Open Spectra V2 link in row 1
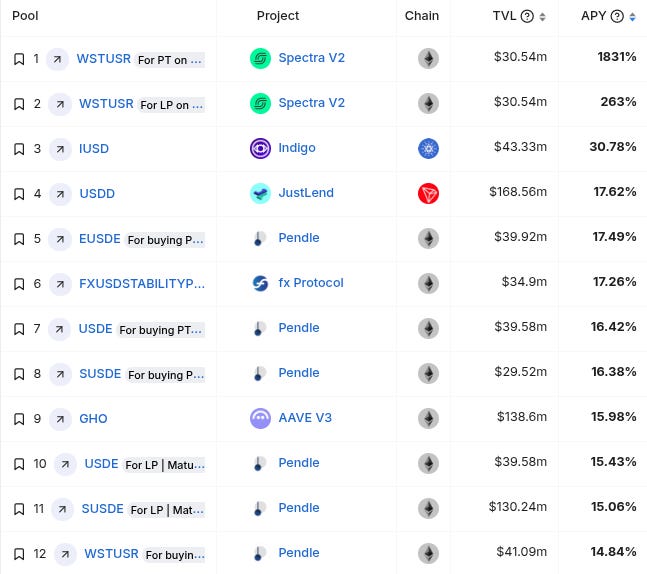Viewport: 647px width, 574px height. tap(312, 58)
